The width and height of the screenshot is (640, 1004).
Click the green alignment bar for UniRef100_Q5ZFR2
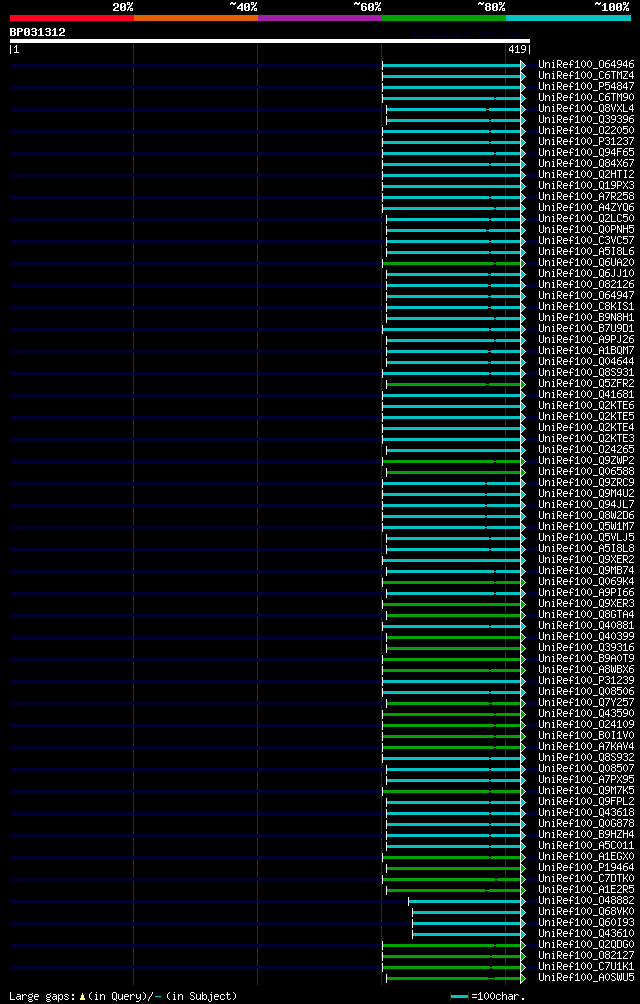click(x=454, y=384)
